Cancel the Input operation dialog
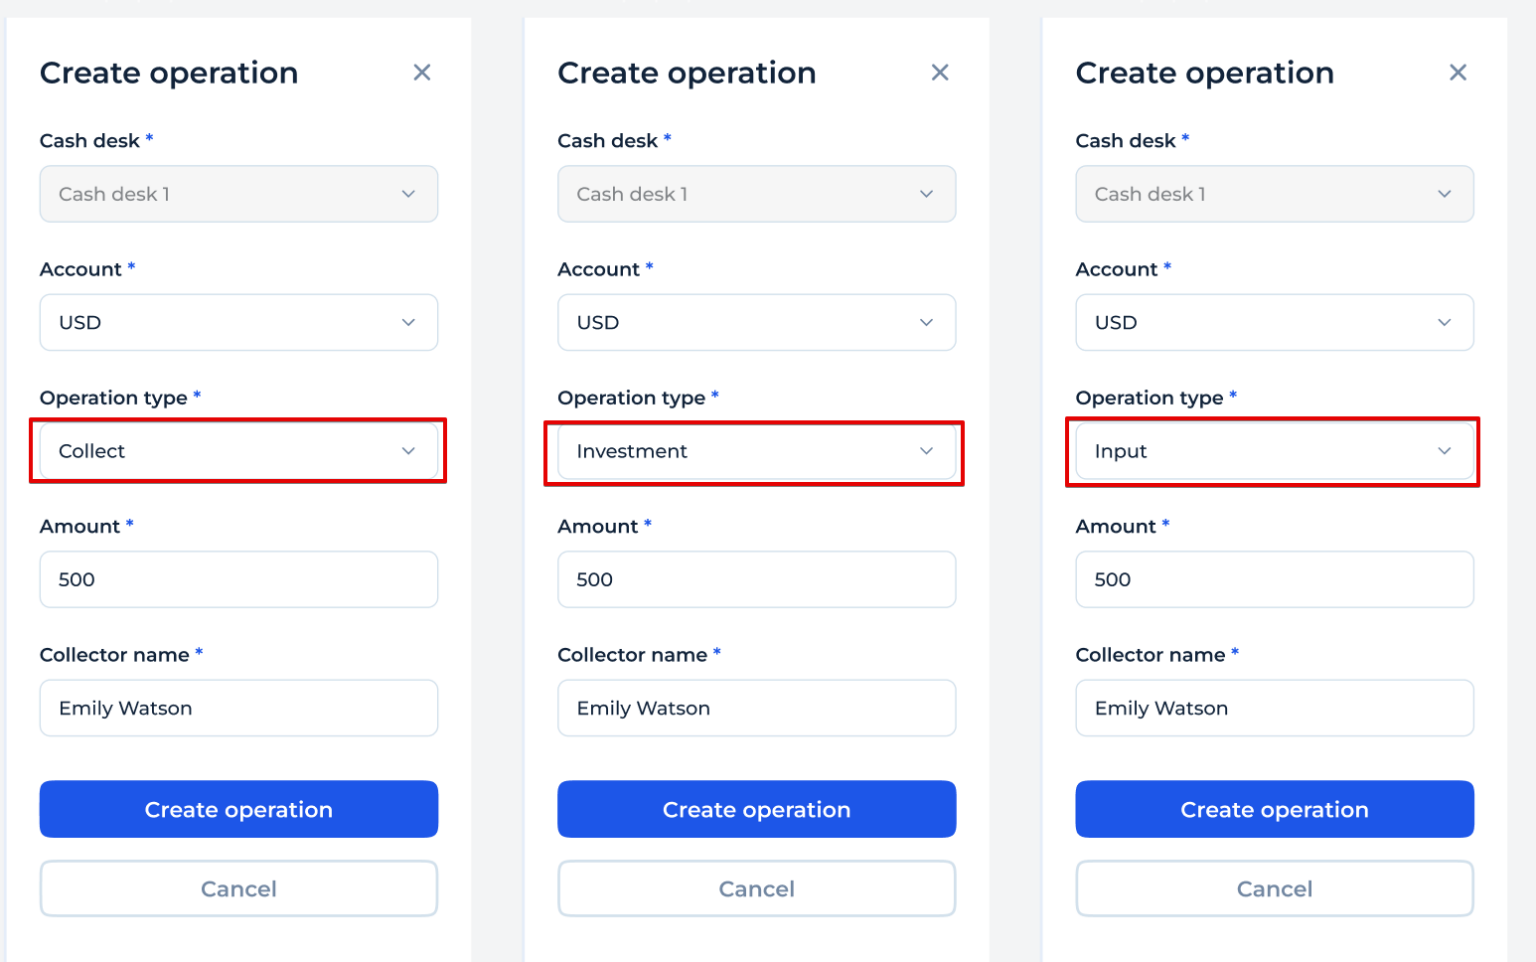 point(1274,888)
